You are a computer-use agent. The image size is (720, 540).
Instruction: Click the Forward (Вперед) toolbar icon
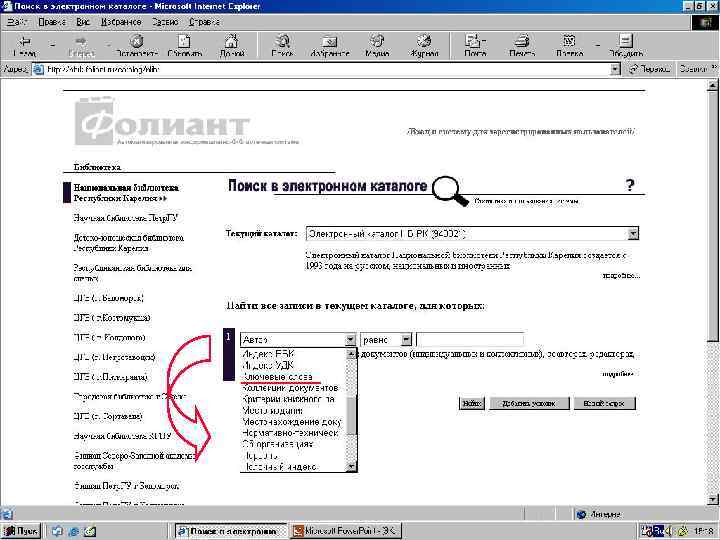coord(81,46)
